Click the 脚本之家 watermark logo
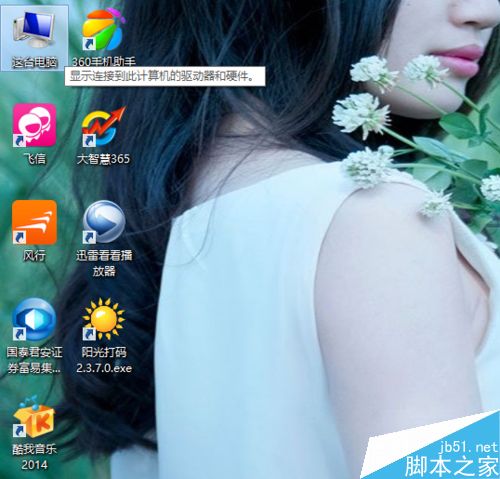 coord(451,466)
